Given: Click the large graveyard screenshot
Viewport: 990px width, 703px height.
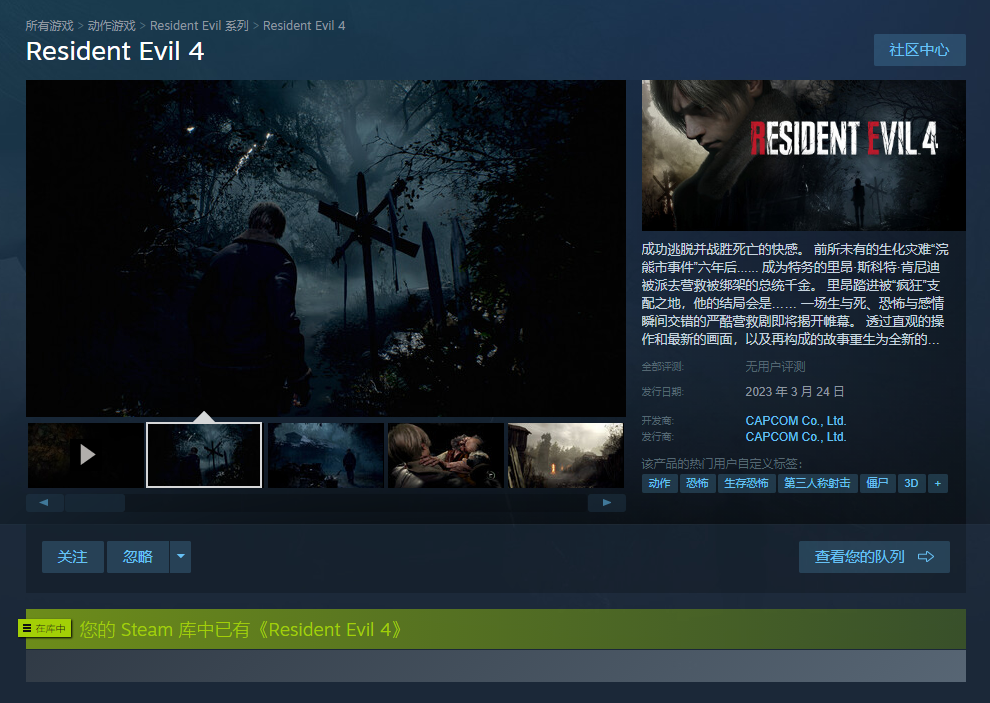Looking at the screenshot, I should pyautogui.click(x=326, y=248).
